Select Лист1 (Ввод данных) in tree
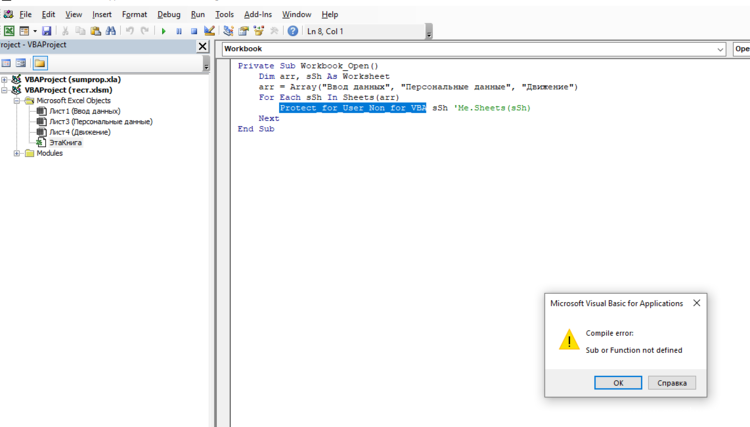This screenshot has width=750, height=427. [x=85, y=111]
